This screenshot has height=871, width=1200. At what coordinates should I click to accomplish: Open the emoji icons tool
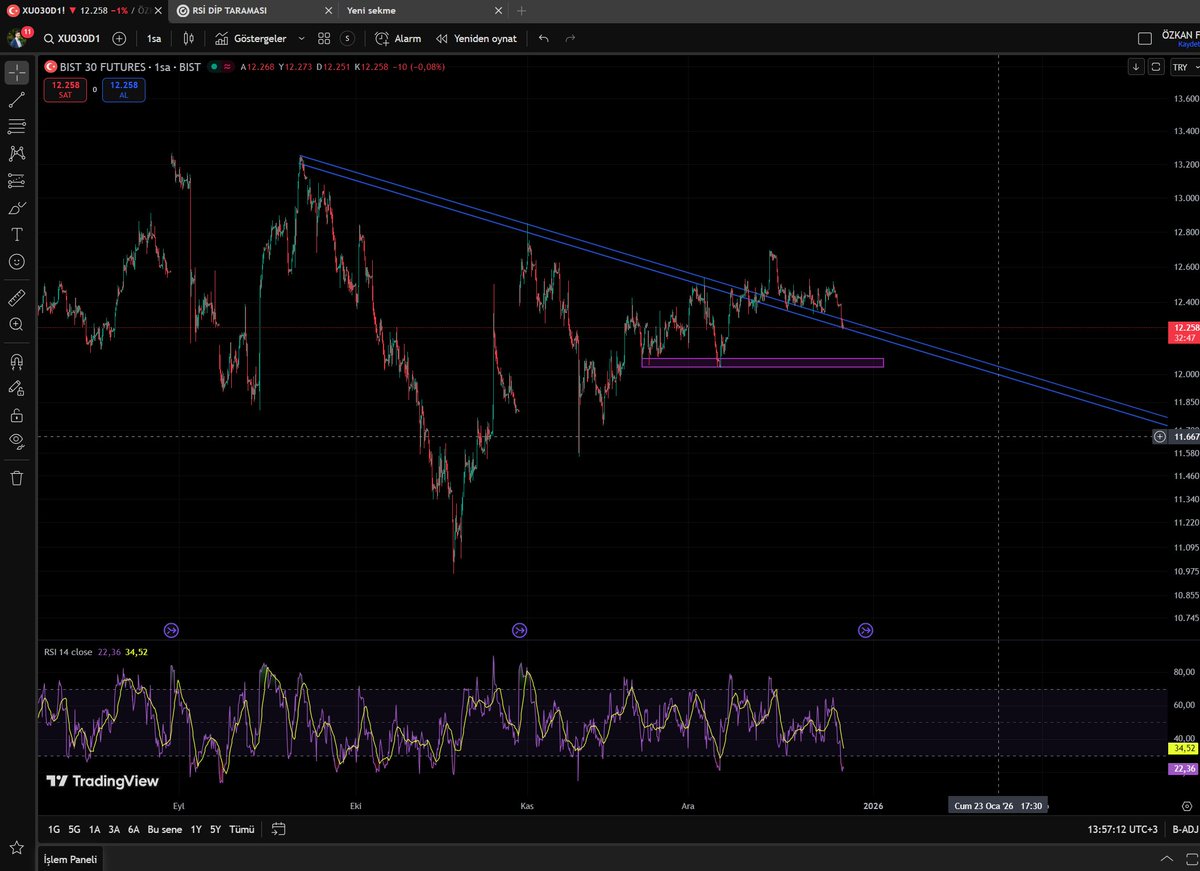tap(16, 261)
